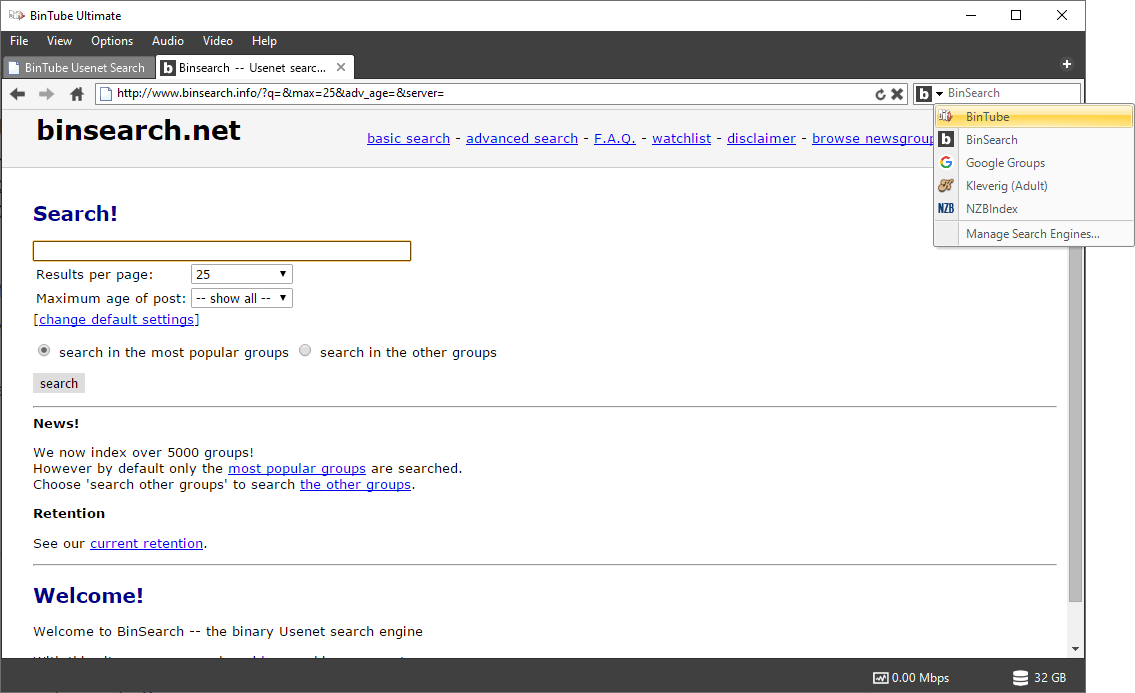Open the browse newsgroups link

(873, 138)
